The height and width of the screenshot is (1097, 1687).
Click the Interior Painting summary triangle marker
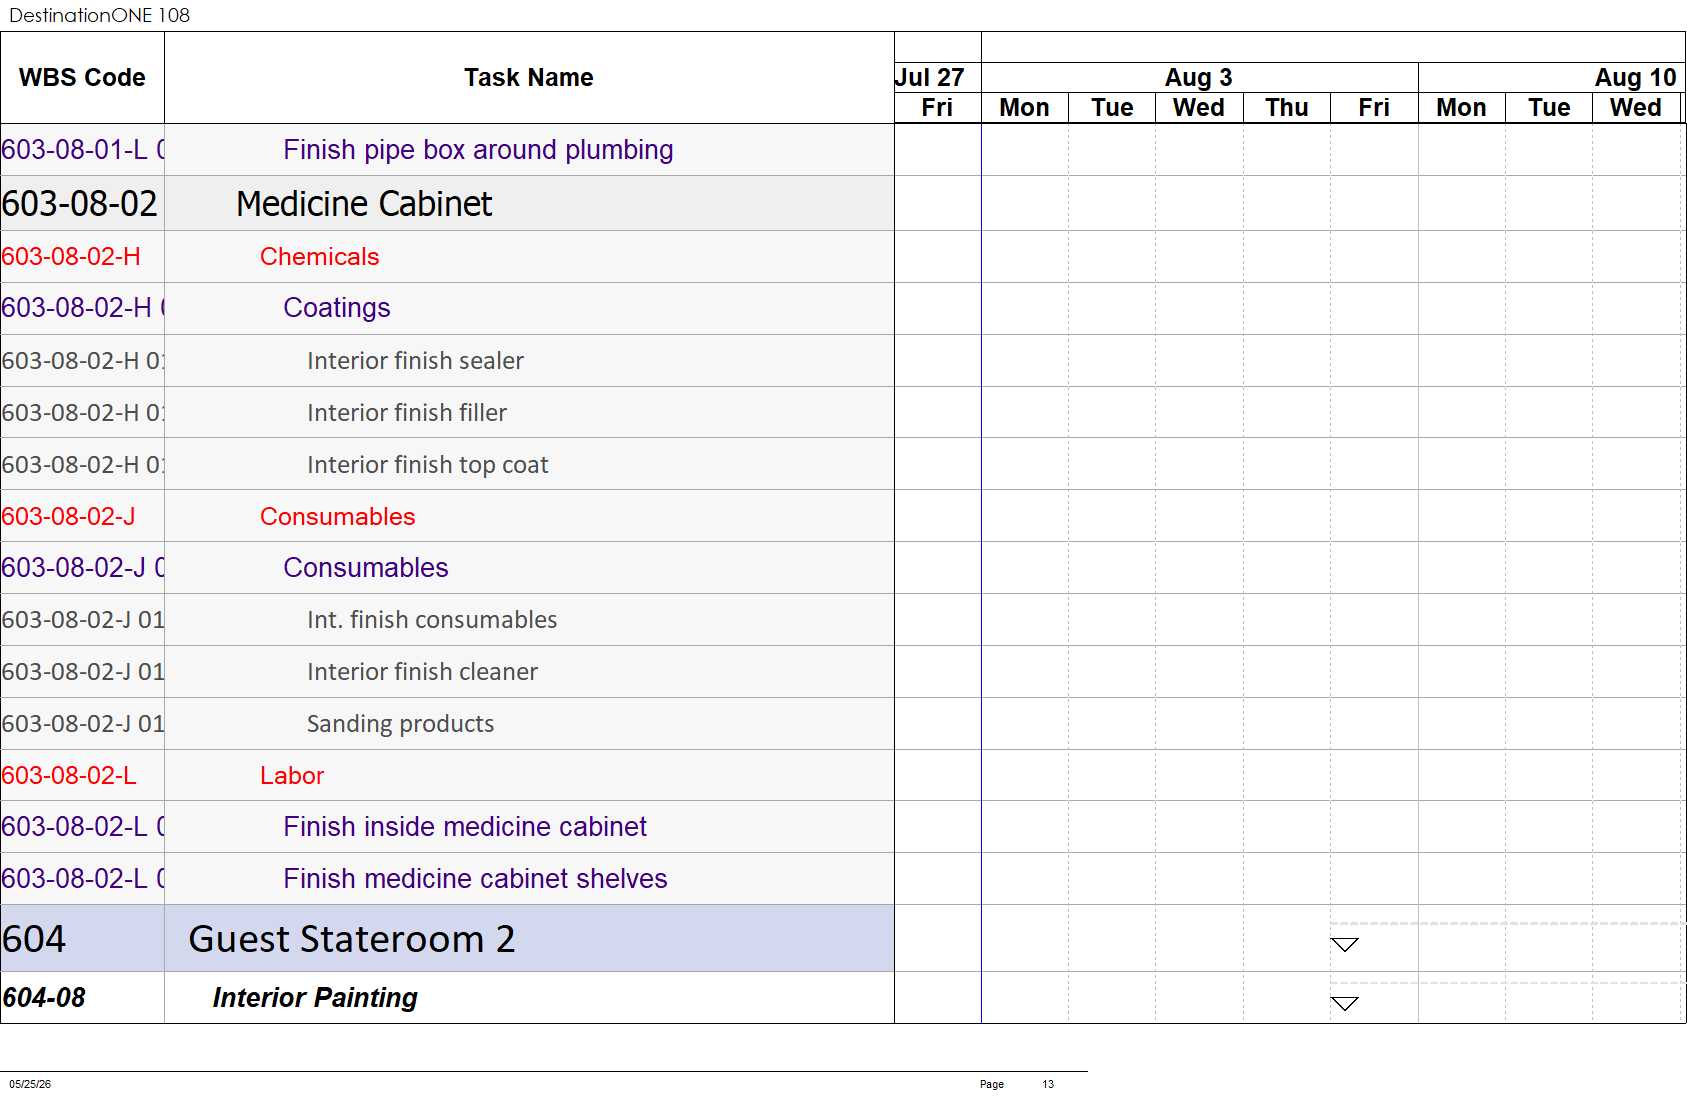1344,1003
